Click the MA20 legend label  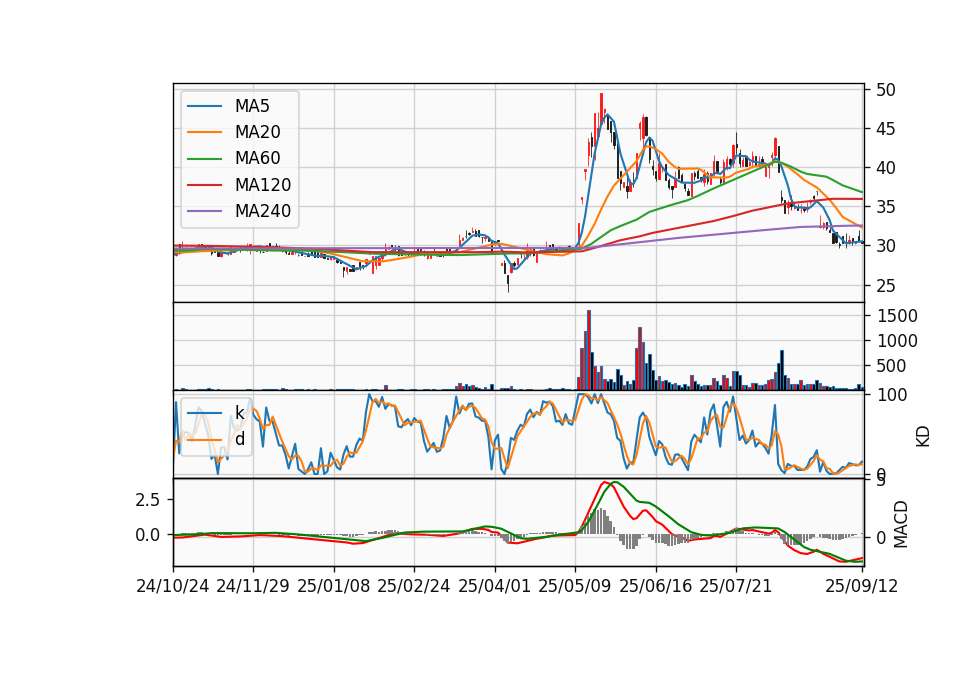(257, 132)
